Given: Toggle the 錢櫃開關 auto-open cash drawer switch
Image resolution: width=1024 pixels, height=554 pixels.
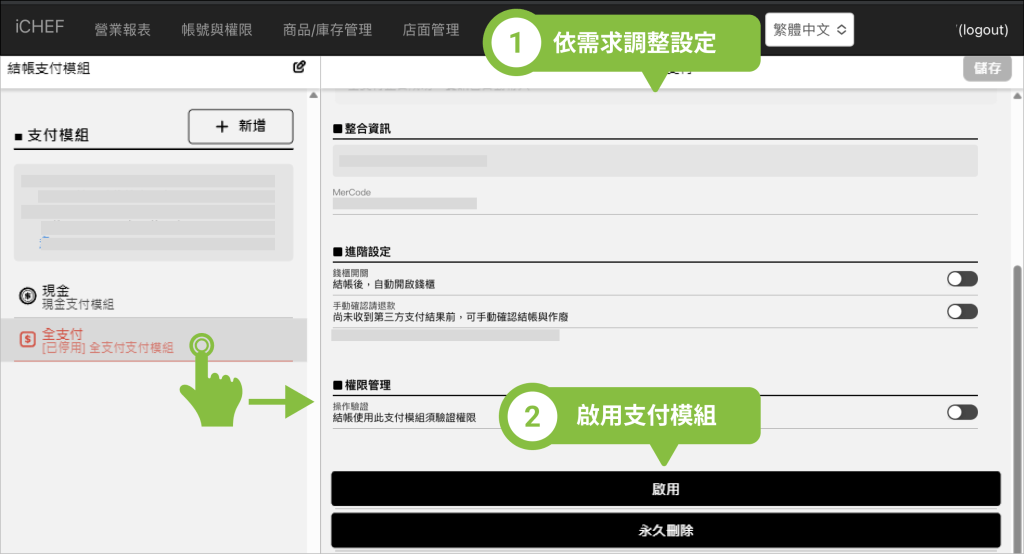Looking at the screenshot, I should (x=962, y=278).
